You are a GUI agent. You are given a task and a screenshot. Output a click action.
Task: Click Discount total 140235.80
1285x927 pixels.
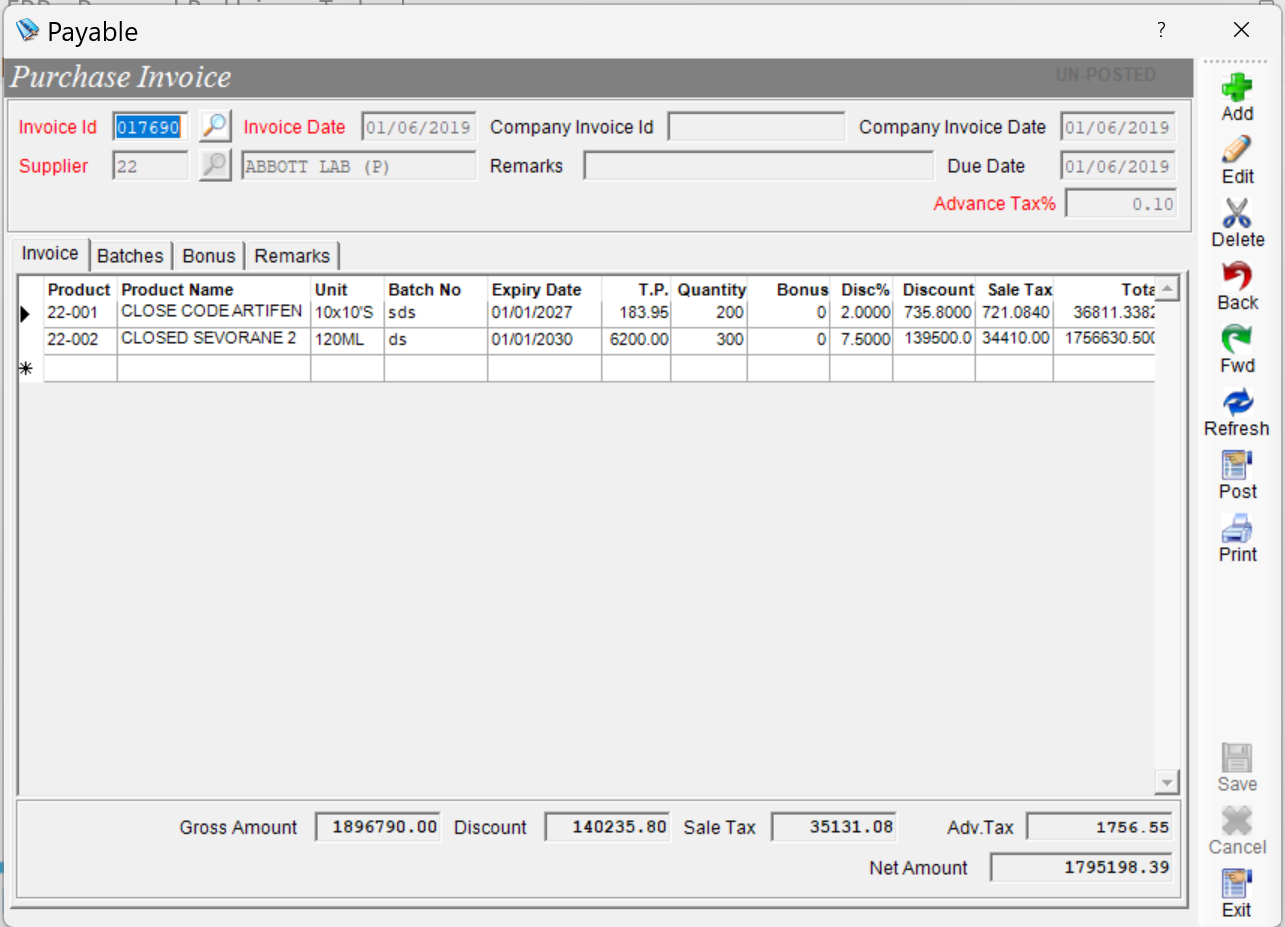coord(607,827)
